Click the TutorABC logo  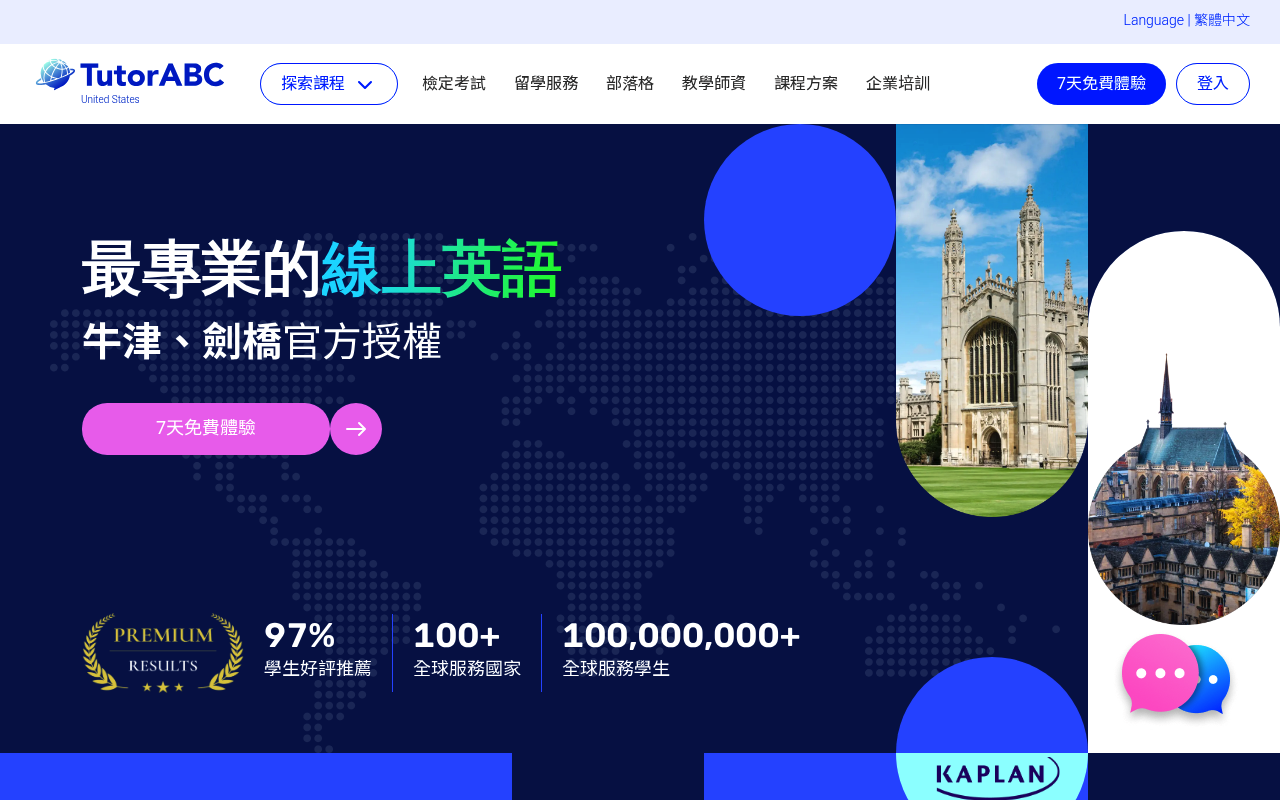[130, 76]
